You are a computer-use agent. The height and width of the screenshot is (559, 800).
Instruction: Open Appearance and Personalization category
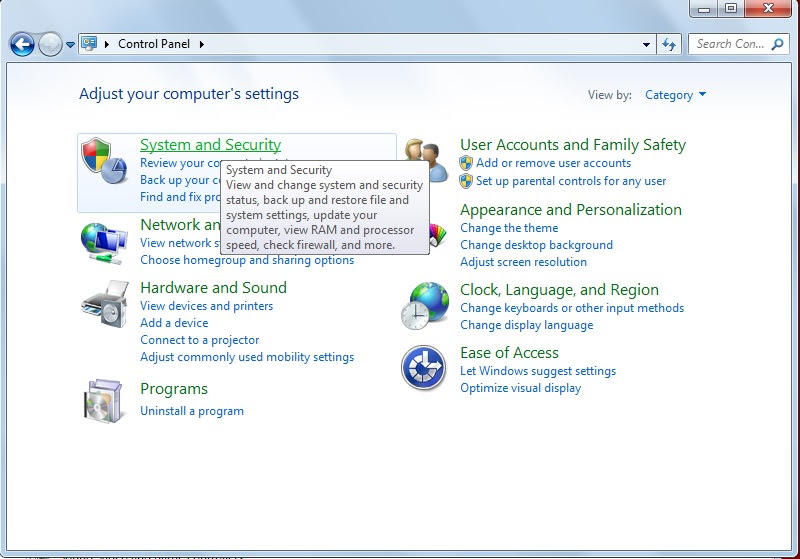(x=570, y=210)
